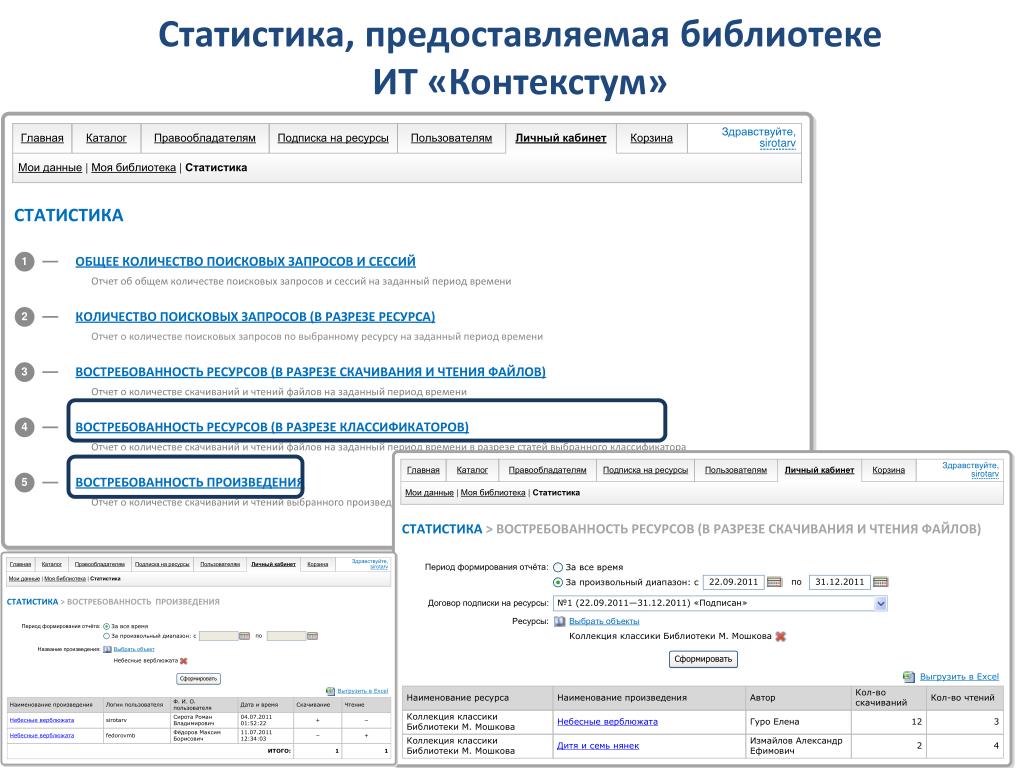
Task: Open Подписка на ресурсы tab in Востребованность произведения window
Action: [162, 564]
